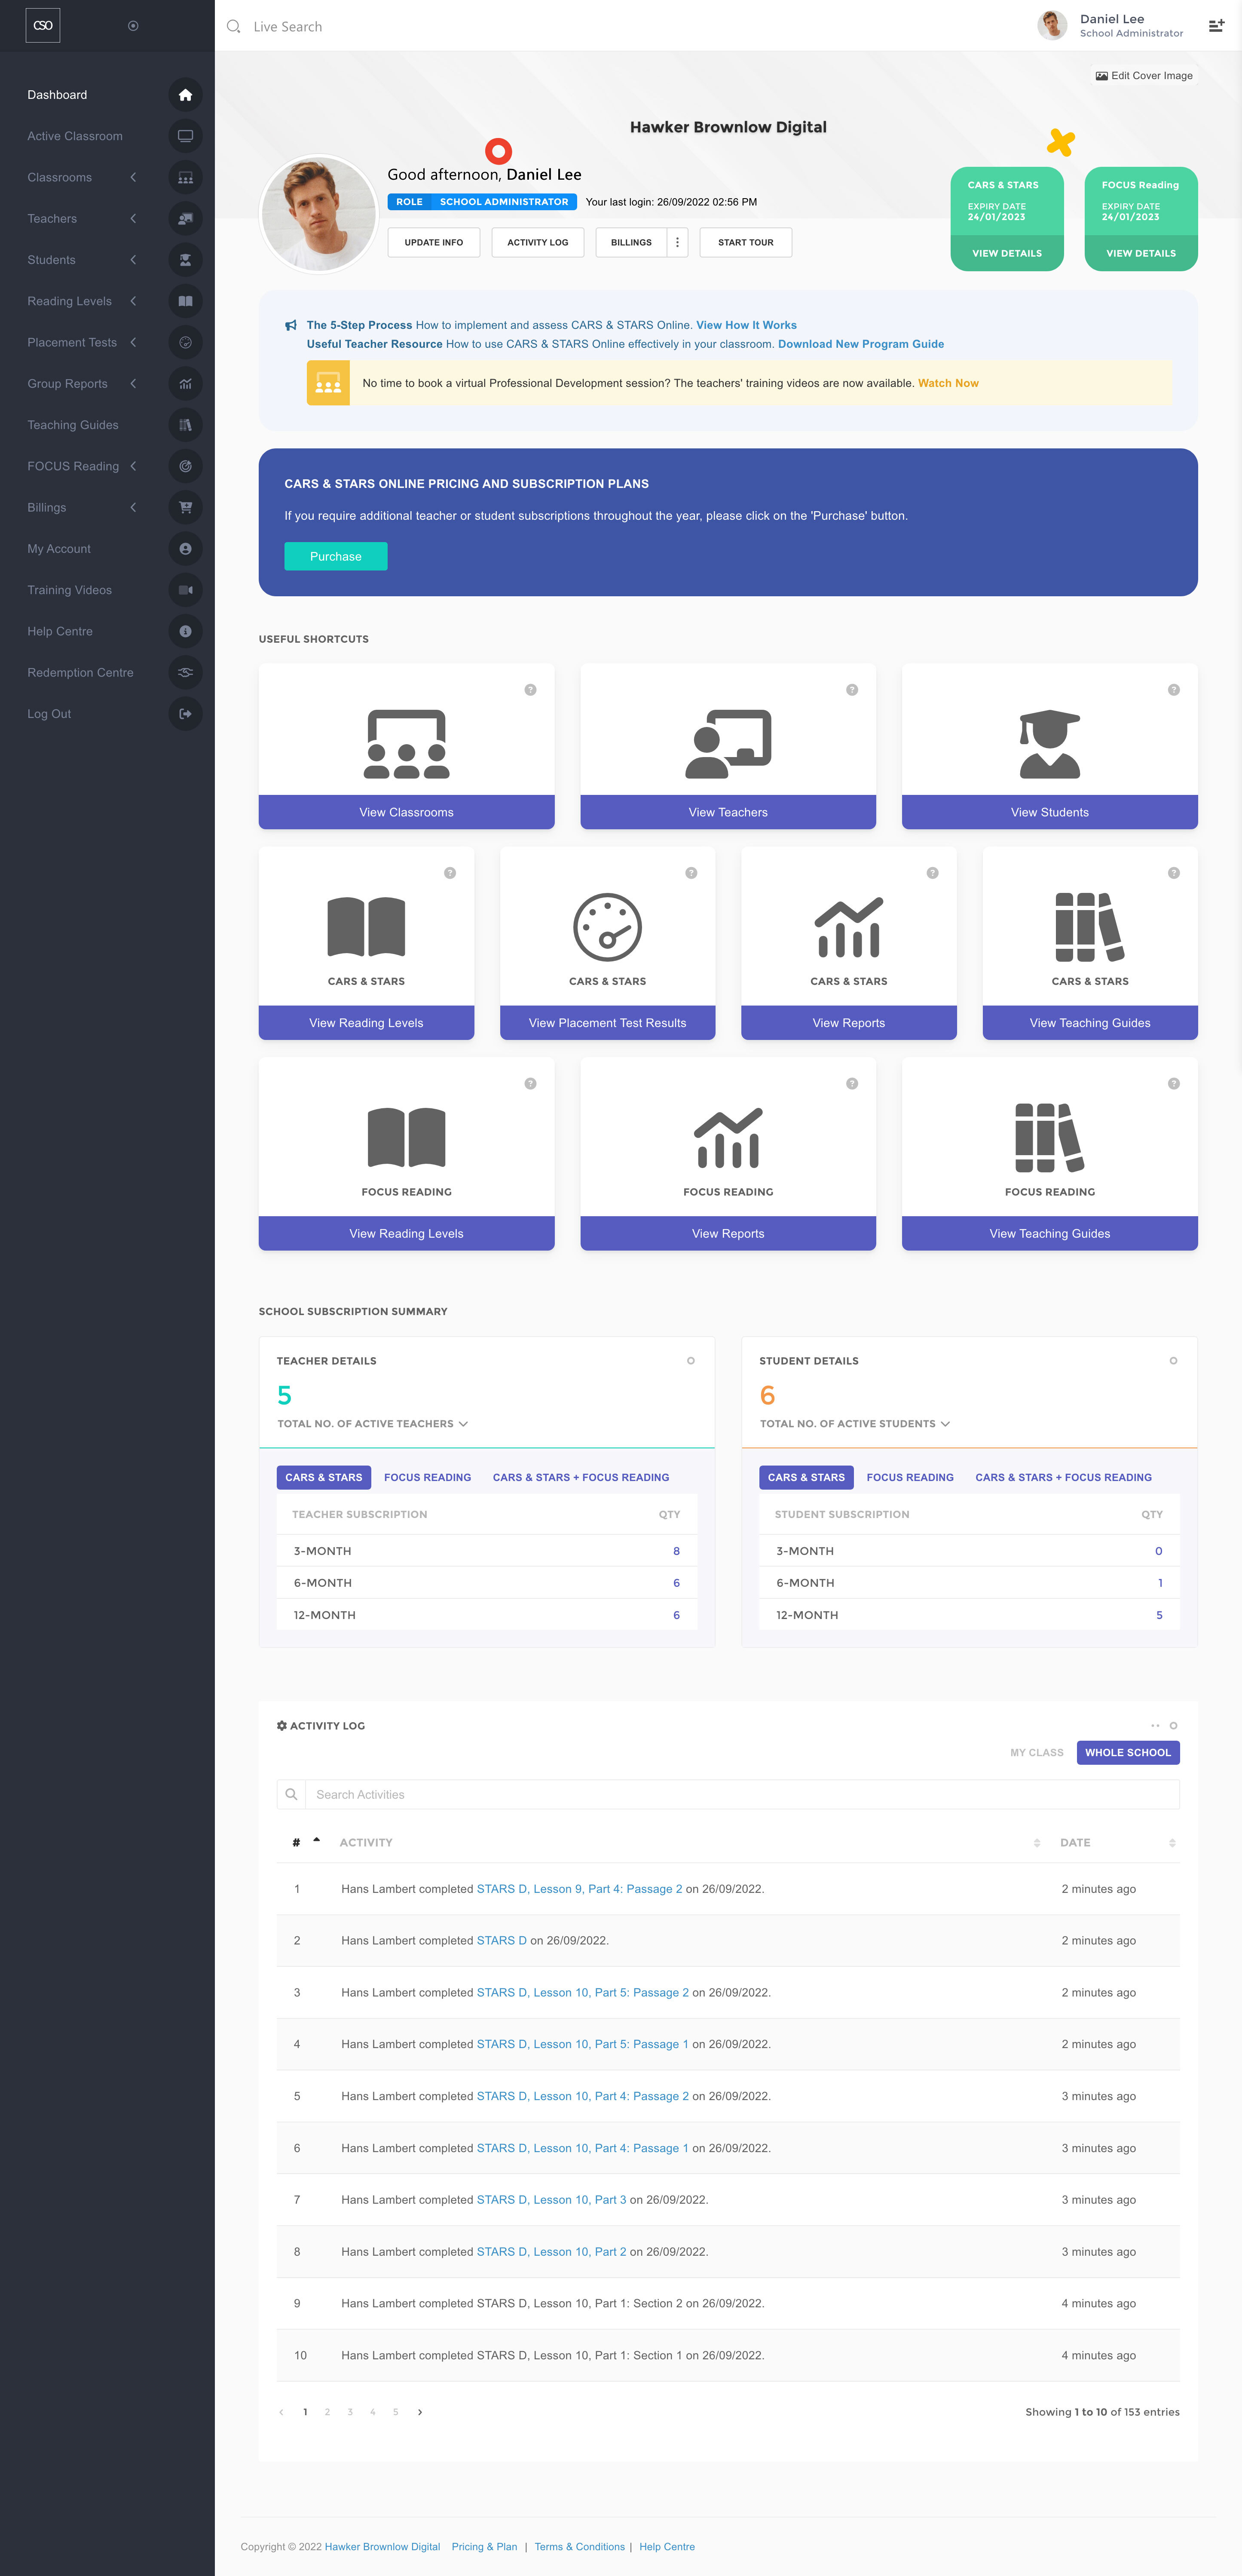Select teacher FOCUS READING tab

click(427, 1478)
